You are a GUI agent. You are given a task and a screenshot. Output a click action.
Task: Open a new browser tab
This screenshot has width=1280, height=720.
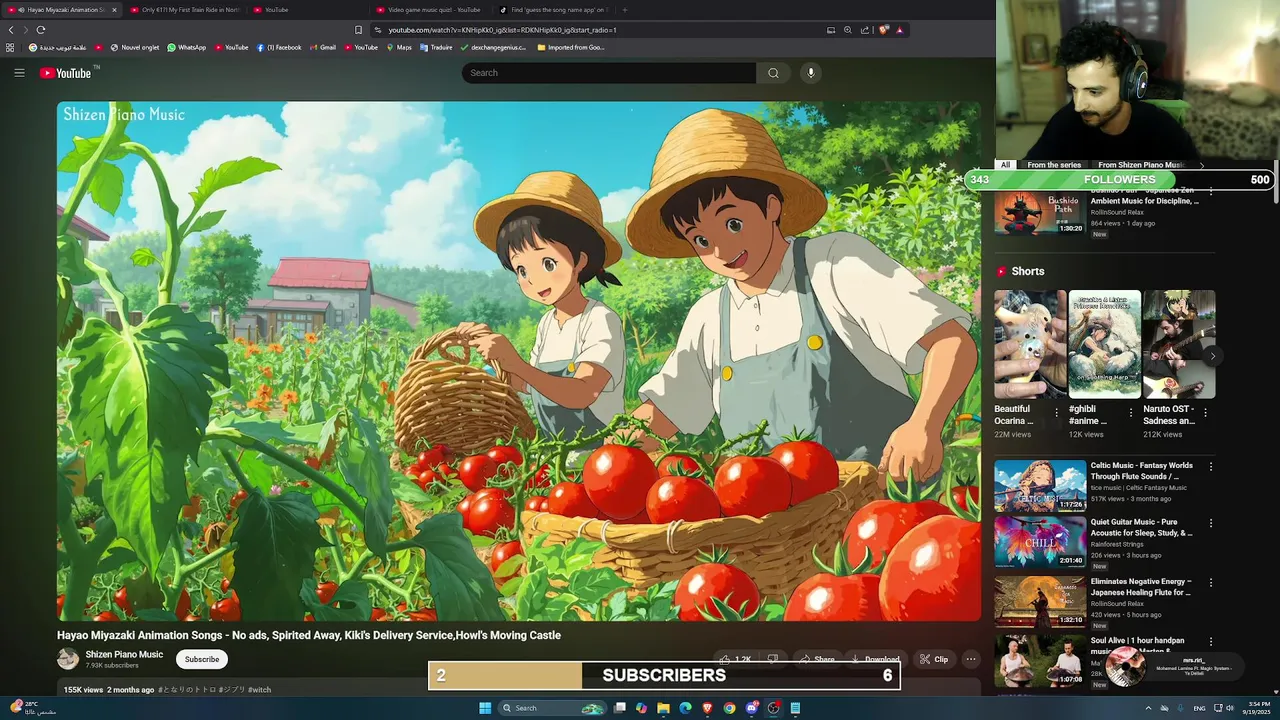[x=625, y=10]
